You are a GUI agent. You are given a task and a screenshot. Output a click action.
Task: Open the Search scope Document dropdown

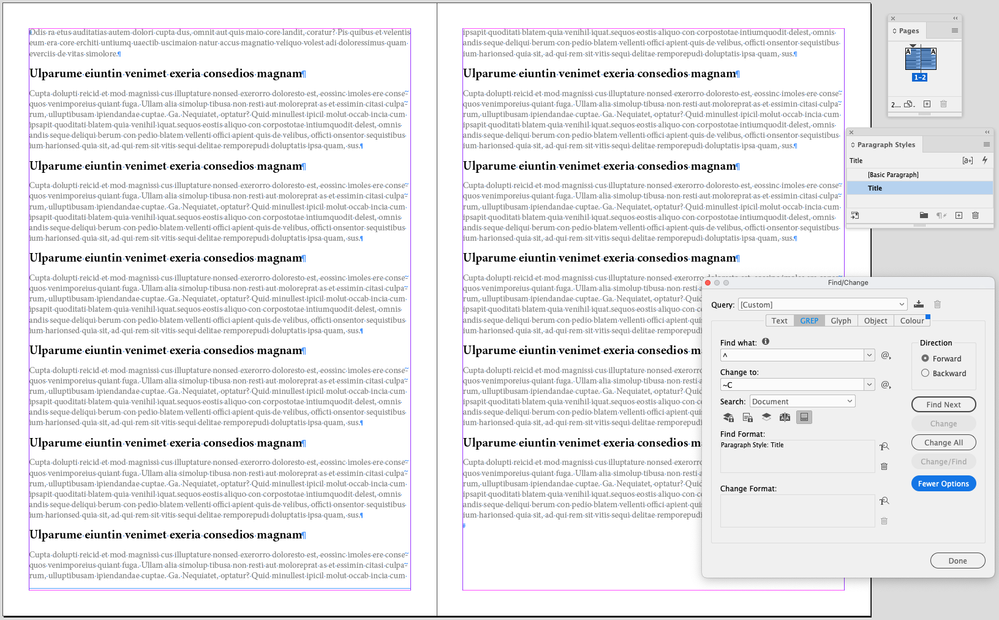tap(802, 401)
